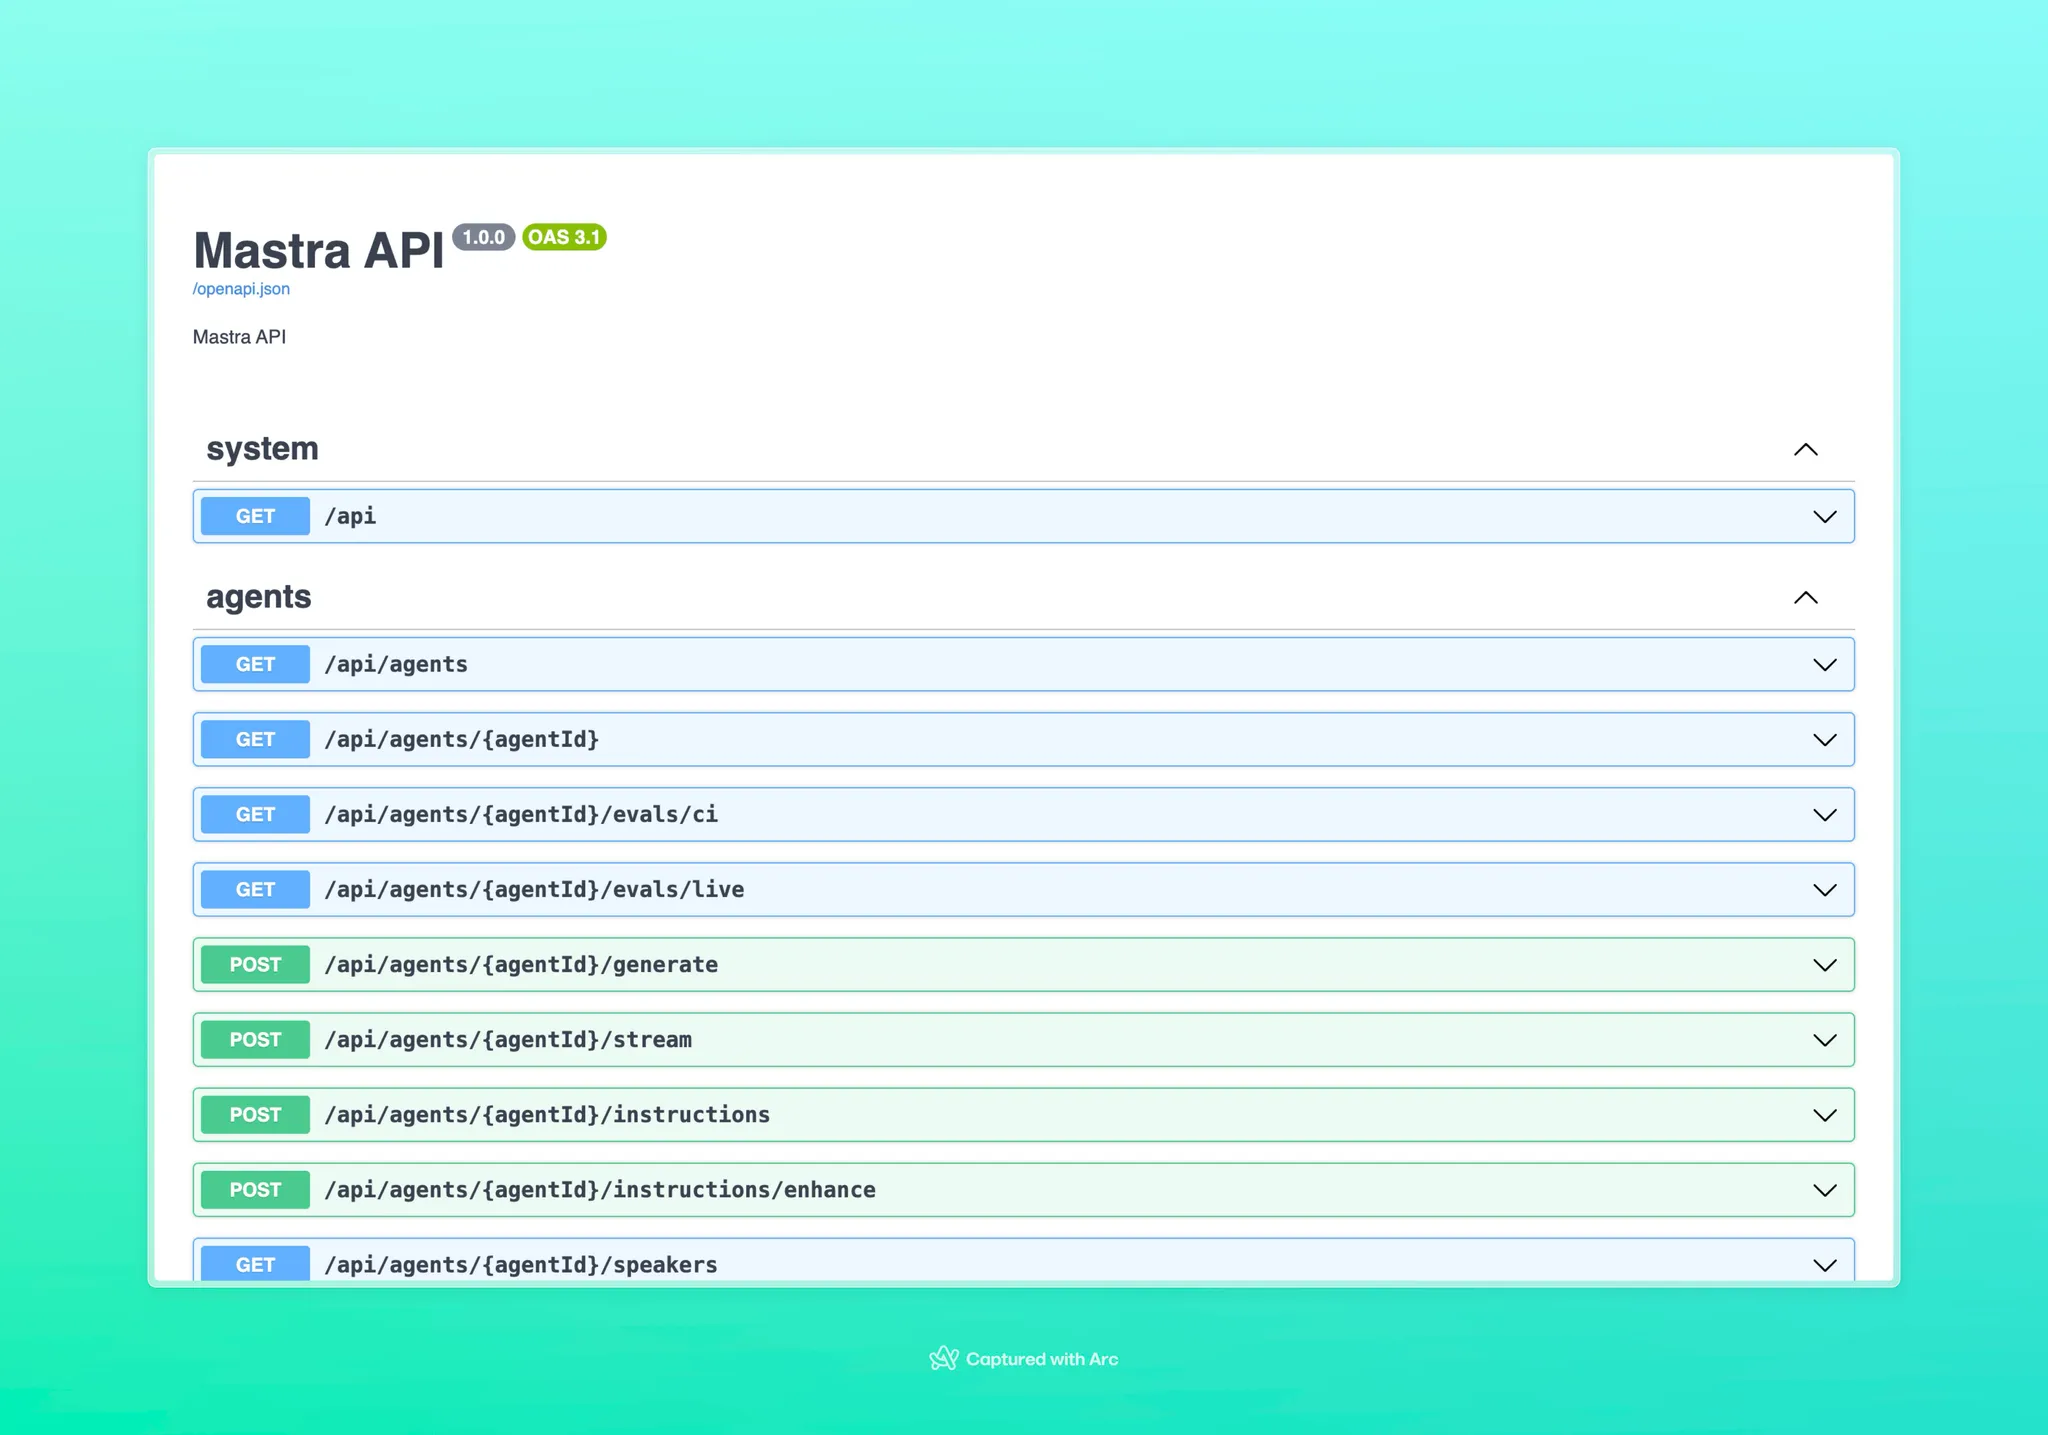The image size is (2048, 1435).
Task: Select the /api/agents/{agentId}/stream path
Action: [x=508, y=1039]
